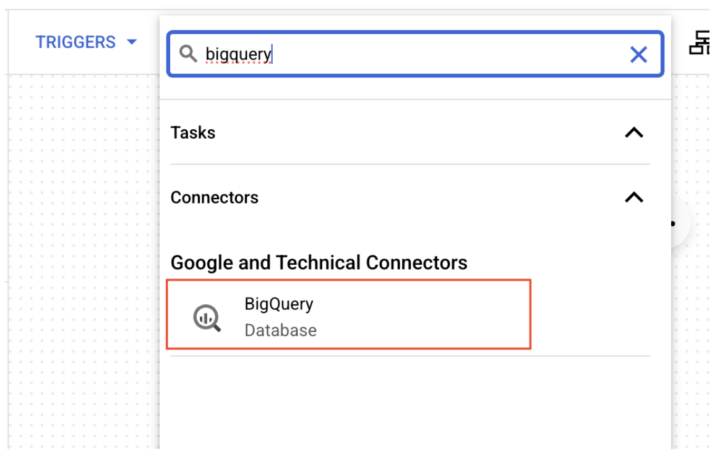Click the Database subtitle under BigQuery
This screenshot has width=720, height=459.
pyautogui.click(x=281, y=330)
